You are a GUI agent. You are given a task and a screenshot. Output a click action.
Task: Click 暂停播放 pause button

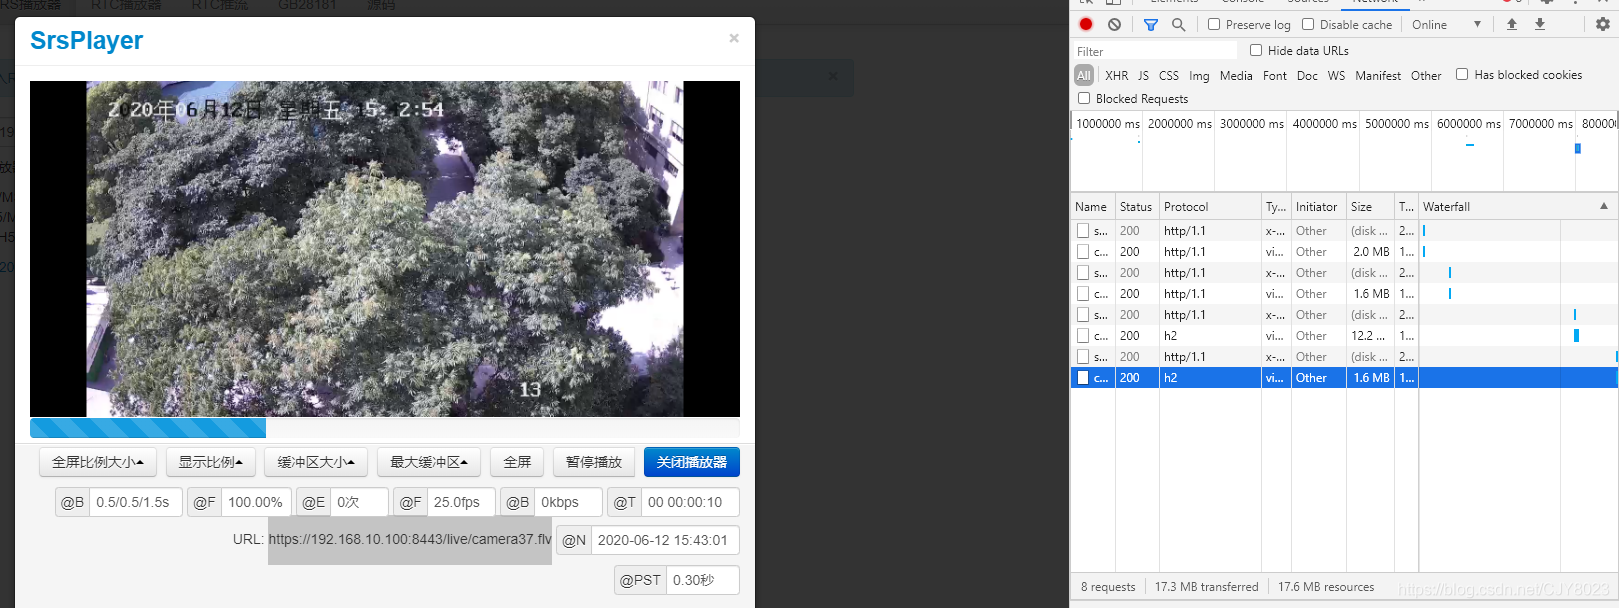coord(594,462)
